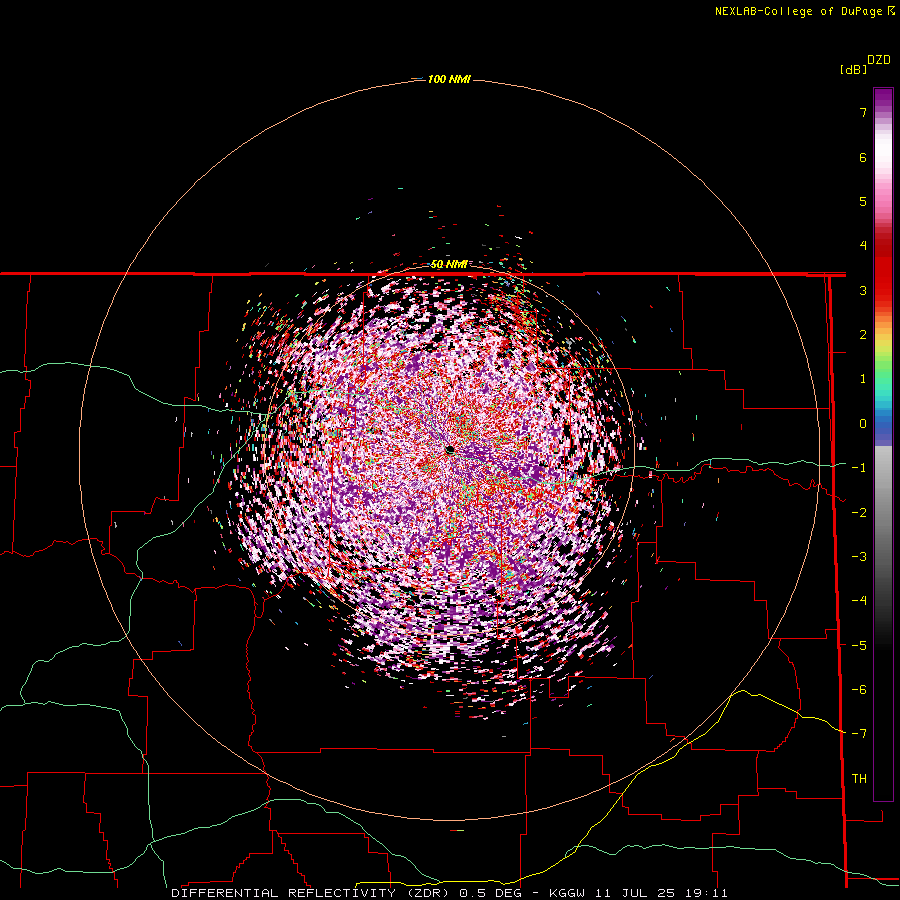This screenshot has width=900, height=900.
Task: Click the -1 dB mark on the scale
Action: [859, 468]
